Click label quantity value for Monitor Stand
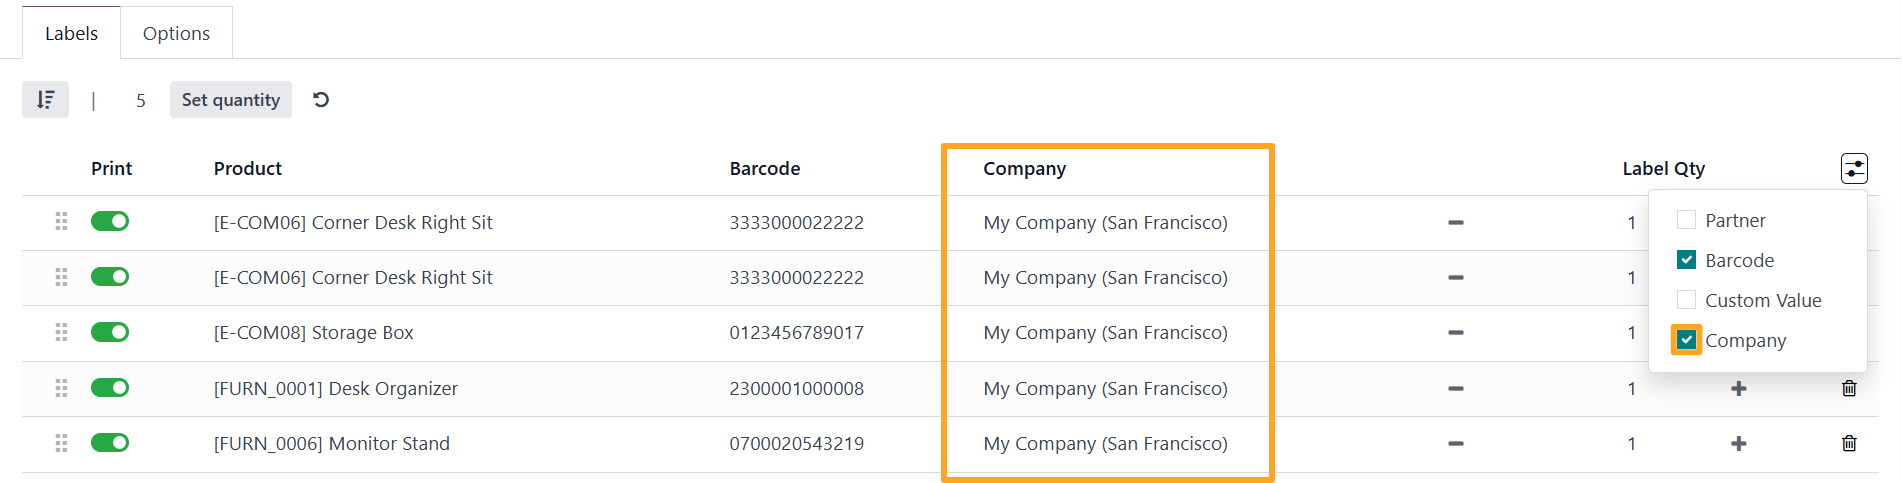The height and width of the screenshot is (483, 1902). point(1631,443)
